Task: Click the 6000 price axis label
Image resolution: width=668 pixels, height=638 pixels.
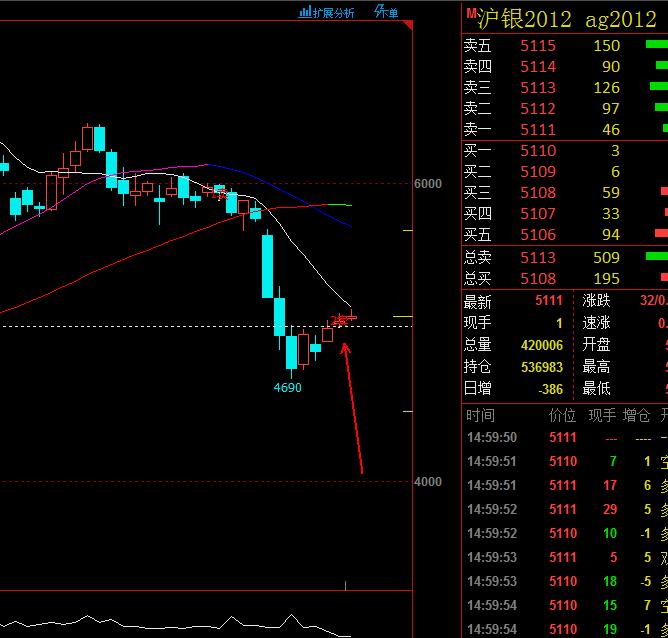Action: (x=428, y=184)
